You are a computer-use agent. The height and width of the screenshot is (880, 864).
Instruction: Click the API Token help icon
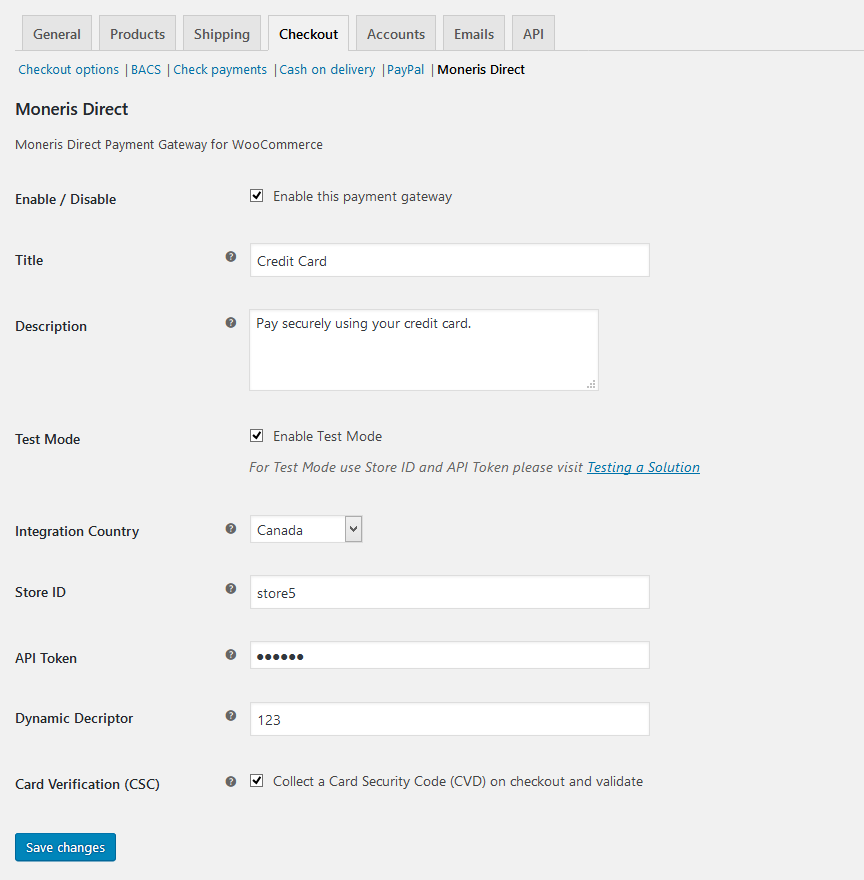231,655
